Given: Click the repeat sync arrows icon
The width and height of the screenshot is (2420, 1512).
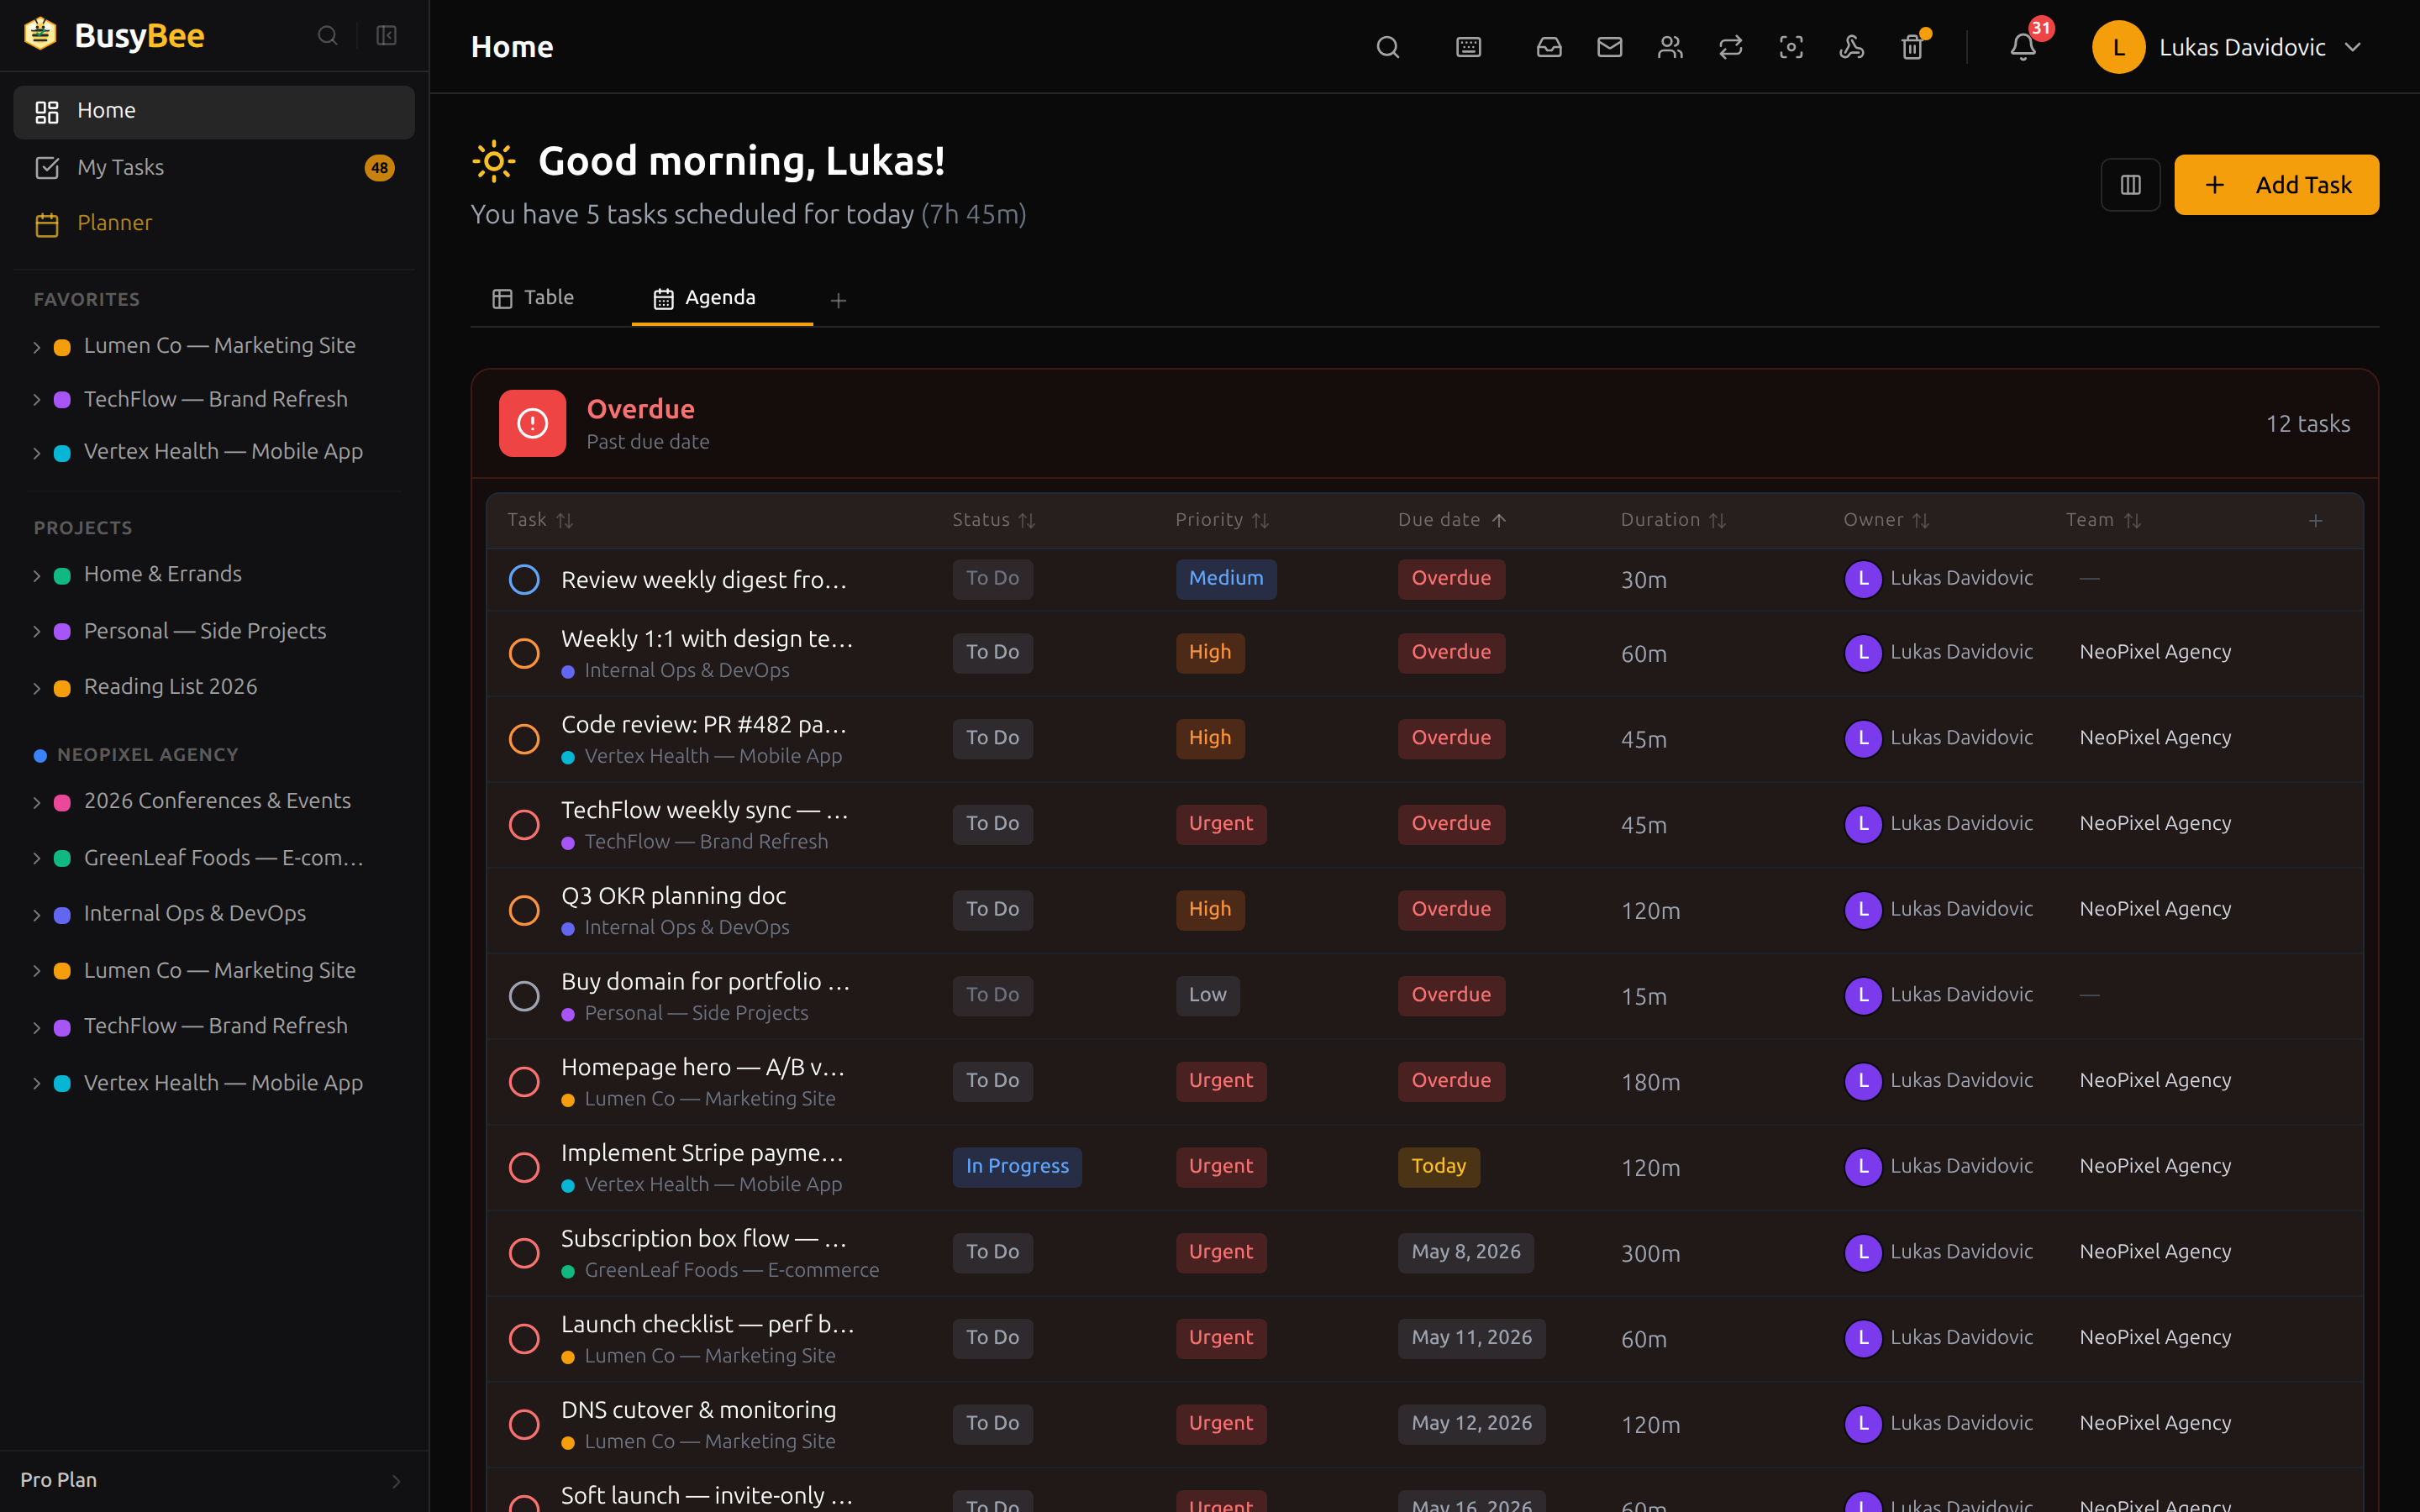Looking at the screenshot, I should coord(1730,47).
